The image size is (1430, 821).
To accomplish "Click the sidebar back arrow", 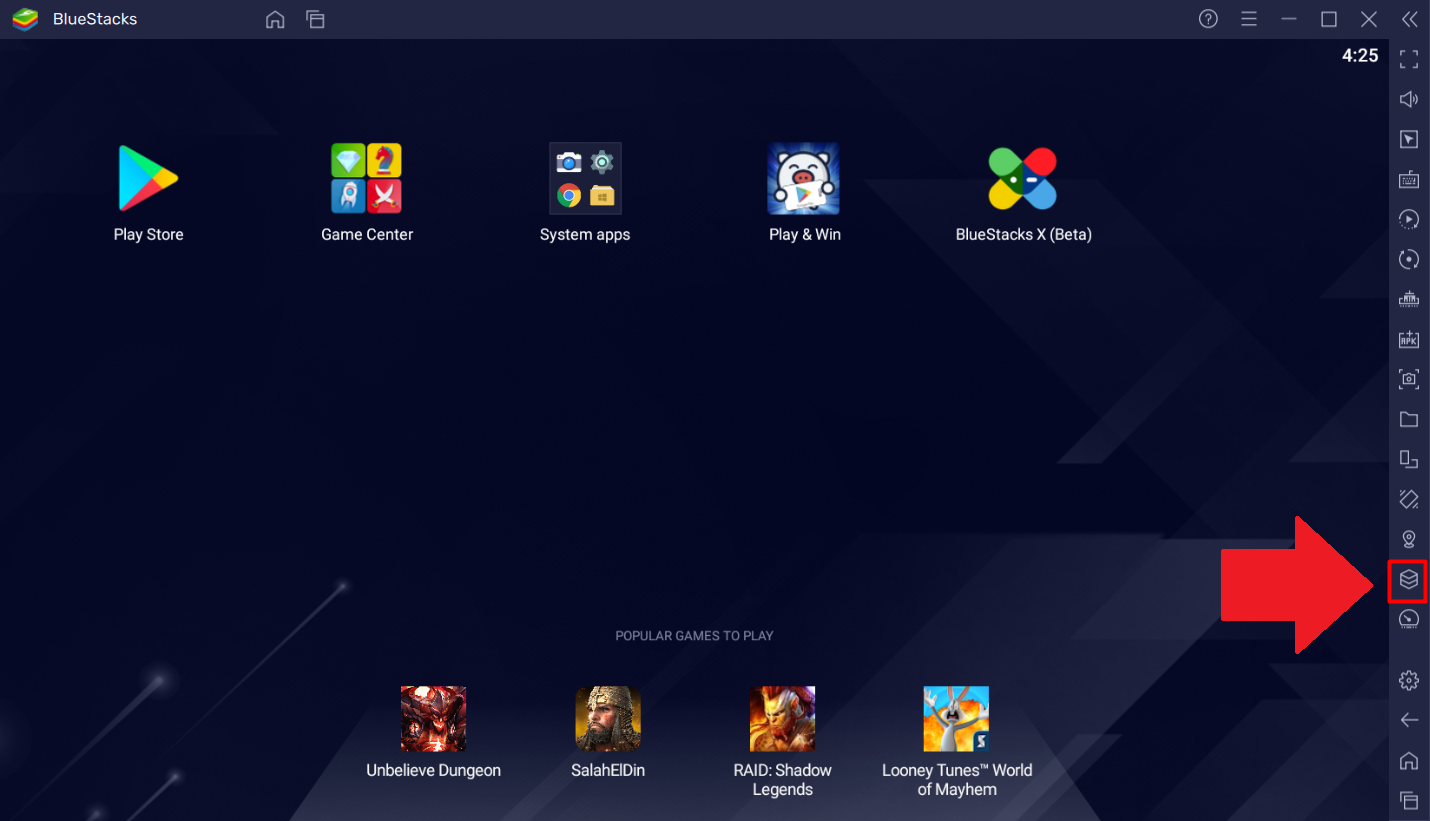I will 1409,720.
